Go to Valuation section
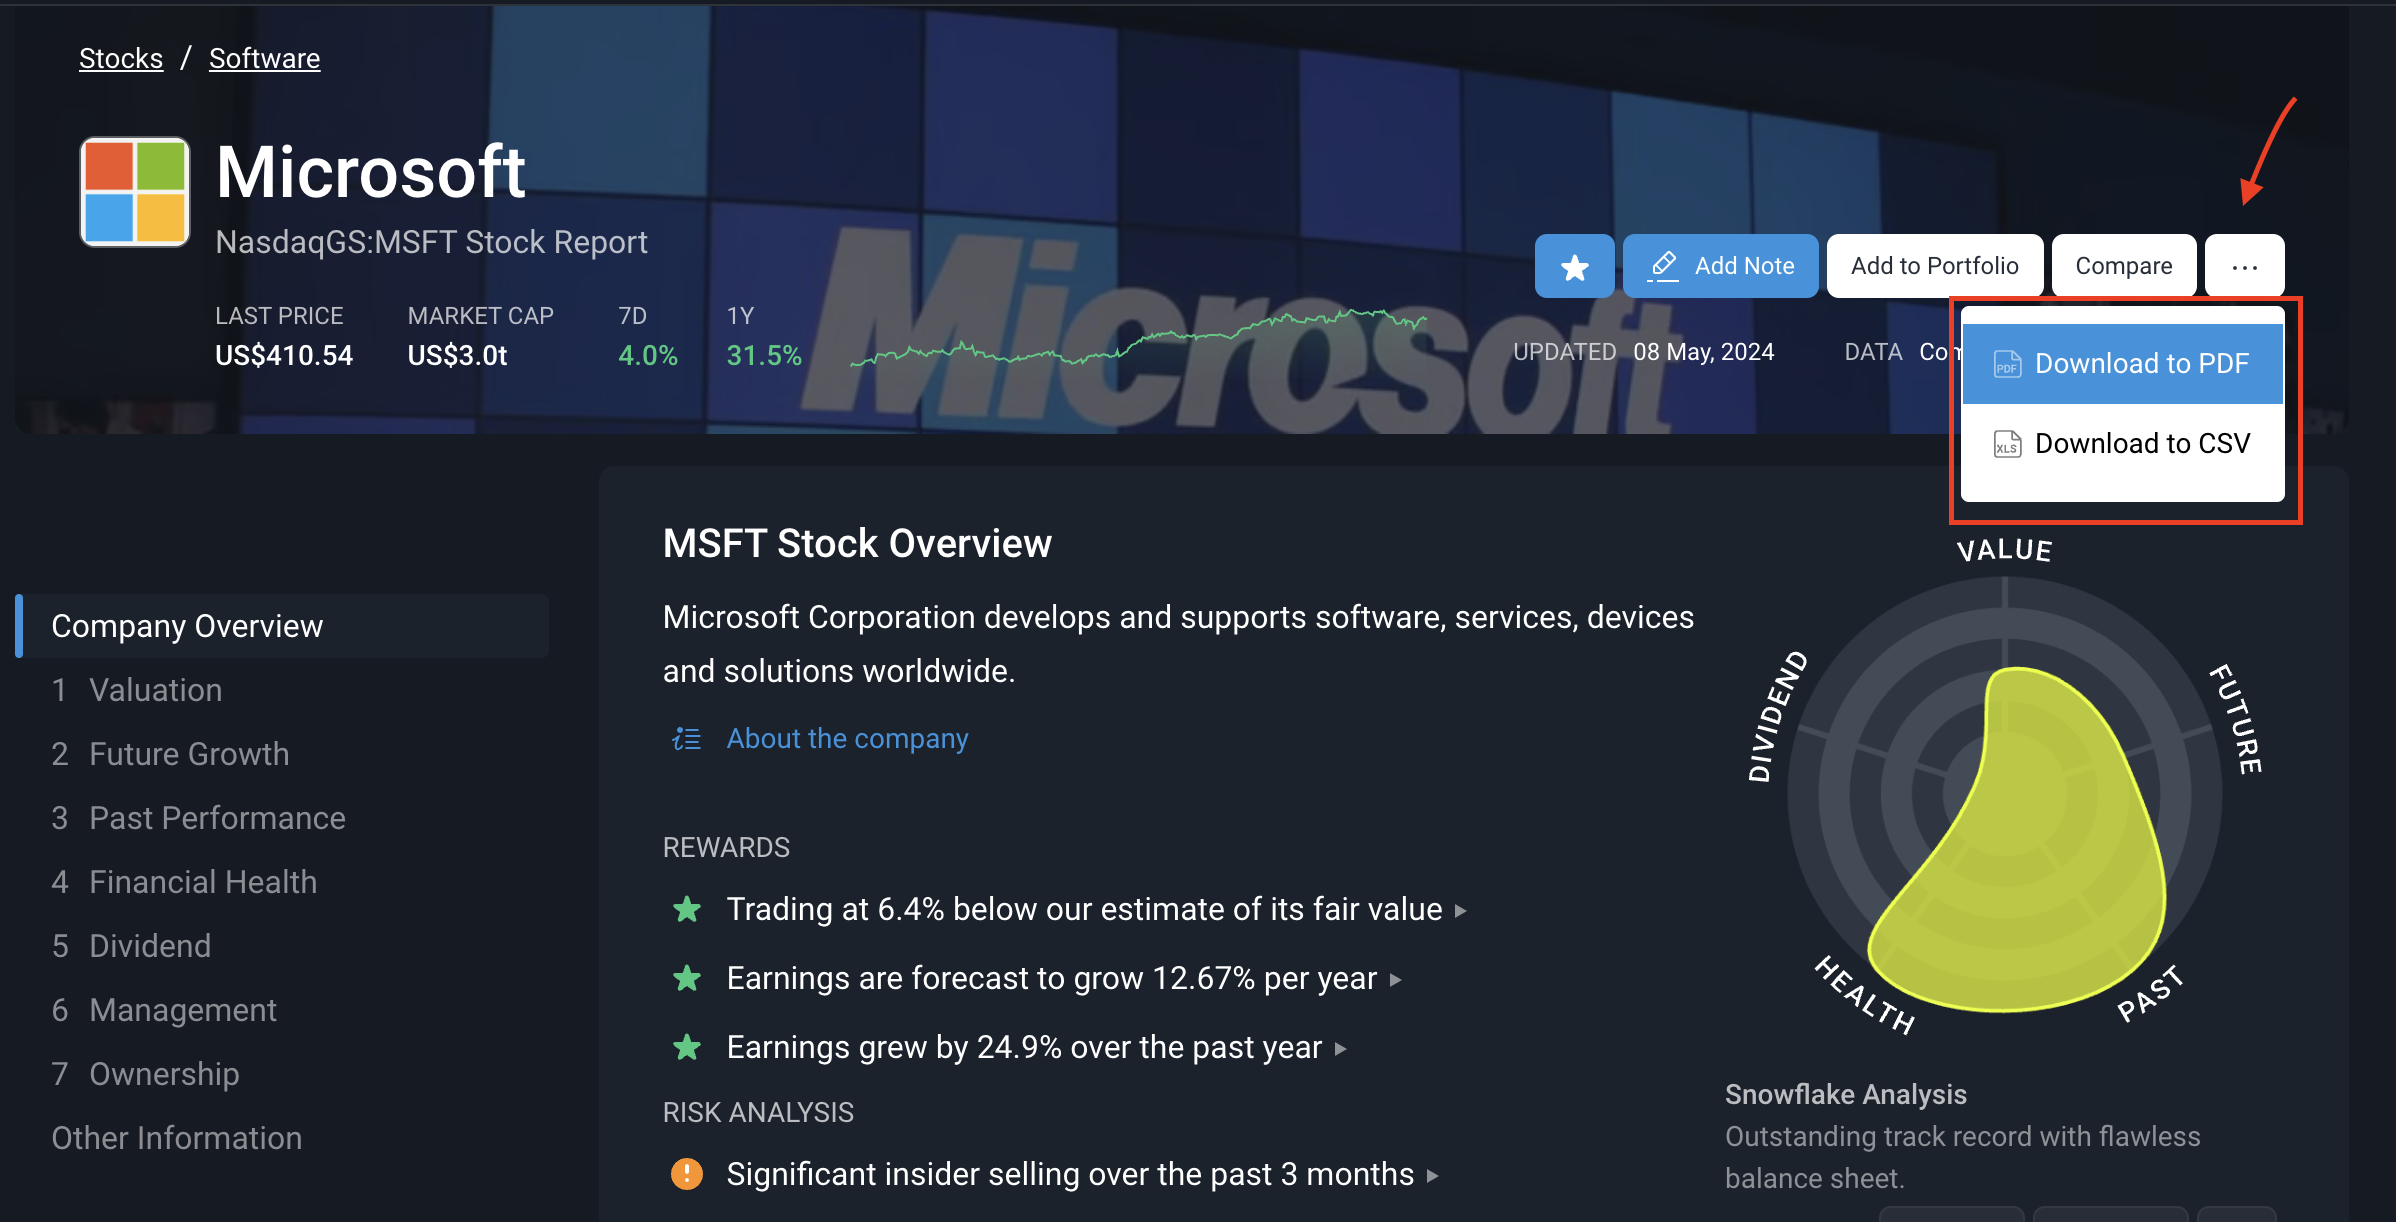Image resolution: width=2396 pixels, height=1222 pixels. pos(155,690)
